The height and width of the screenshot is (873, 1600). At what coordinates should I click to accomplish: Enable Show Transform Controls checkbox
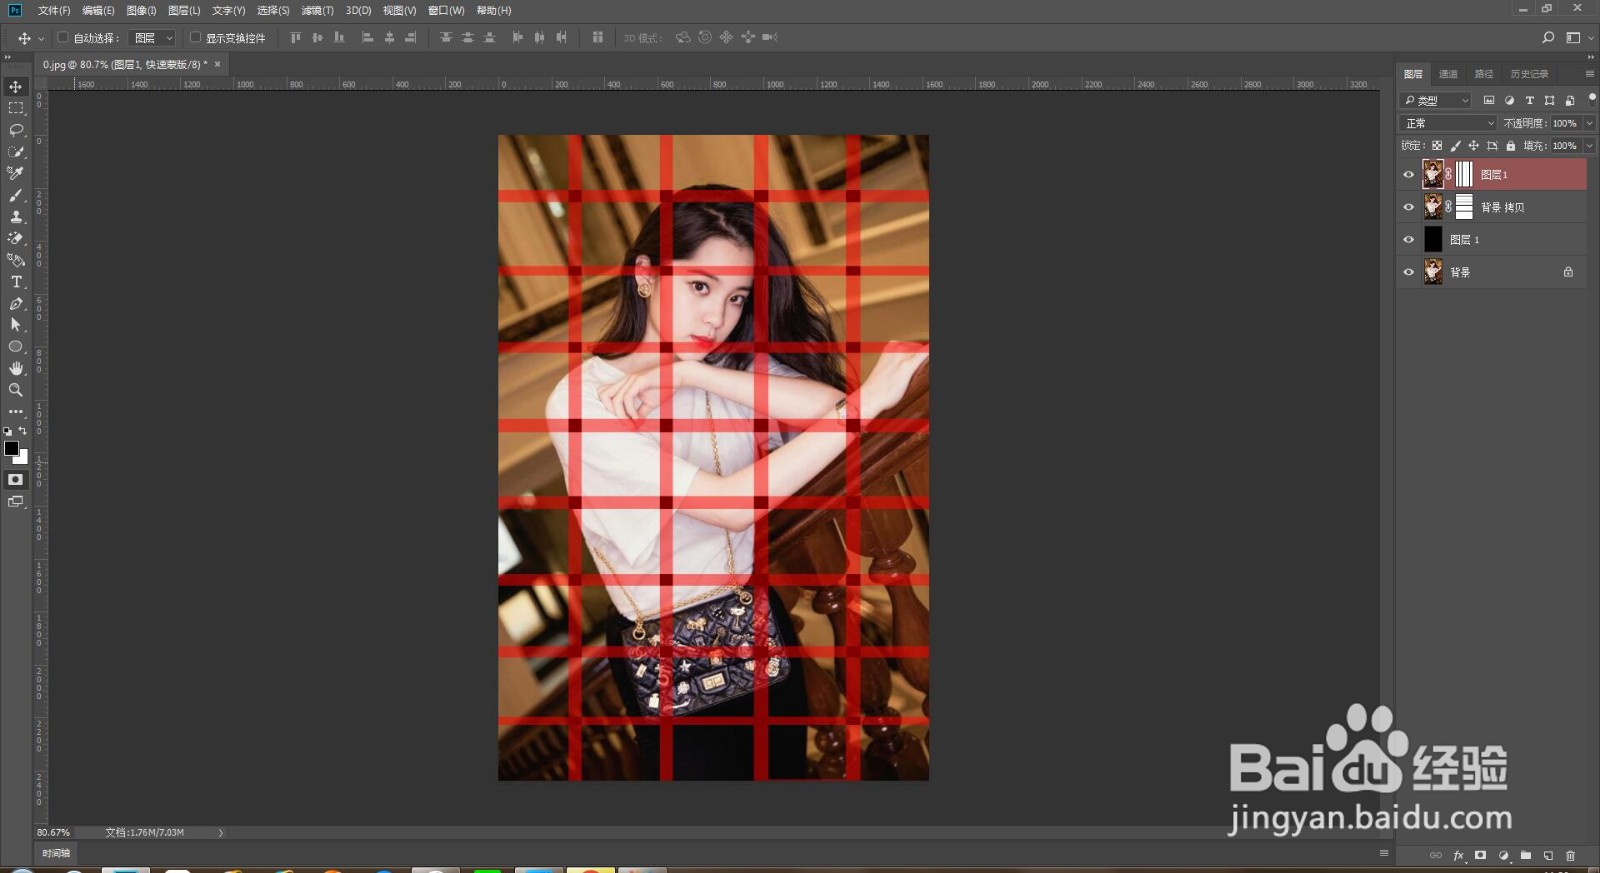point(195,37)
